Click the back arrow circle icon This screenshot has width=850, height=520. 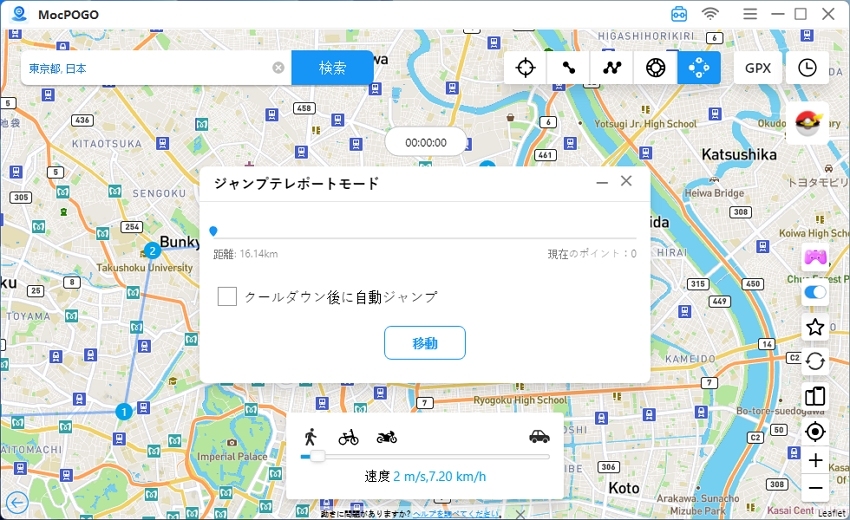coord(17,503)
